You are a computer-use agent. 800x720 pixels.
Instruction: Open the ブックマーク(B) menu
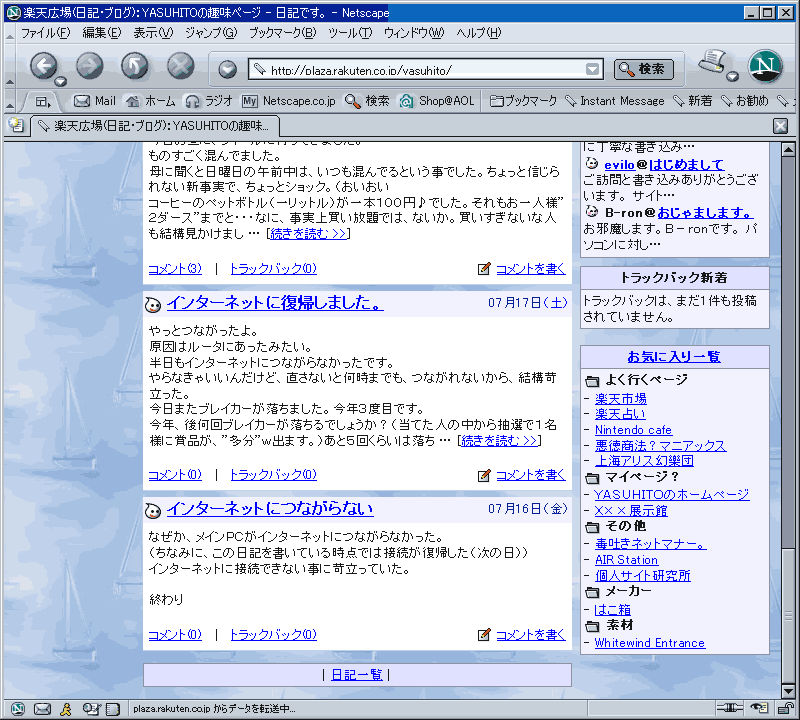coord(283,33)
